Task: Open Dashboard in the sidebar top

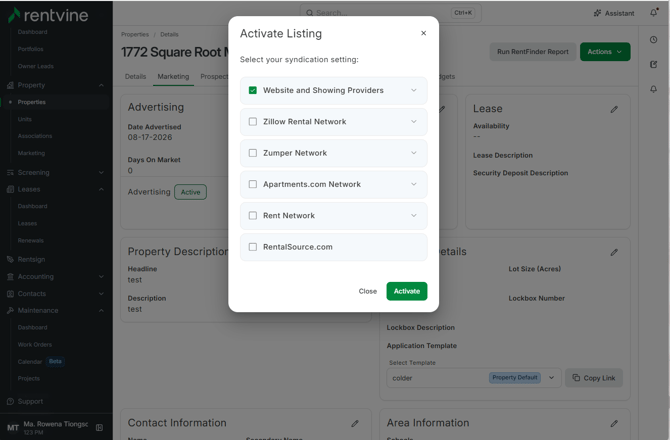Action: click(x=32, y=32)
